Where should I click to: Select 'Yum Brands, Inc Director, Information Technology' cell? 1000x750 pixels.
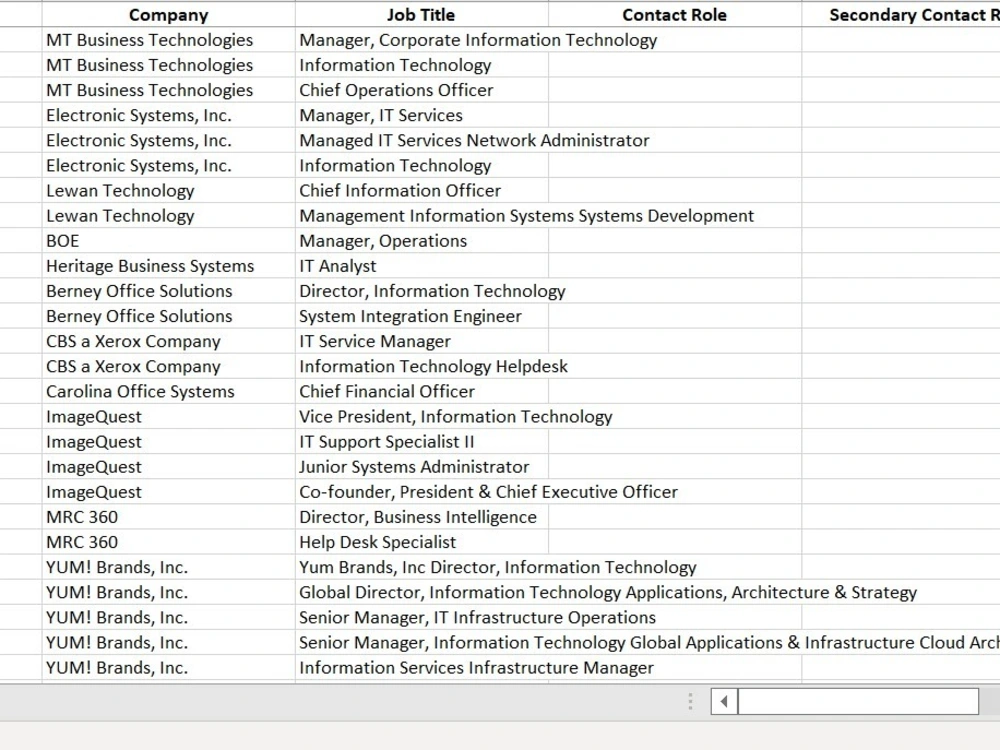(421, 567)
